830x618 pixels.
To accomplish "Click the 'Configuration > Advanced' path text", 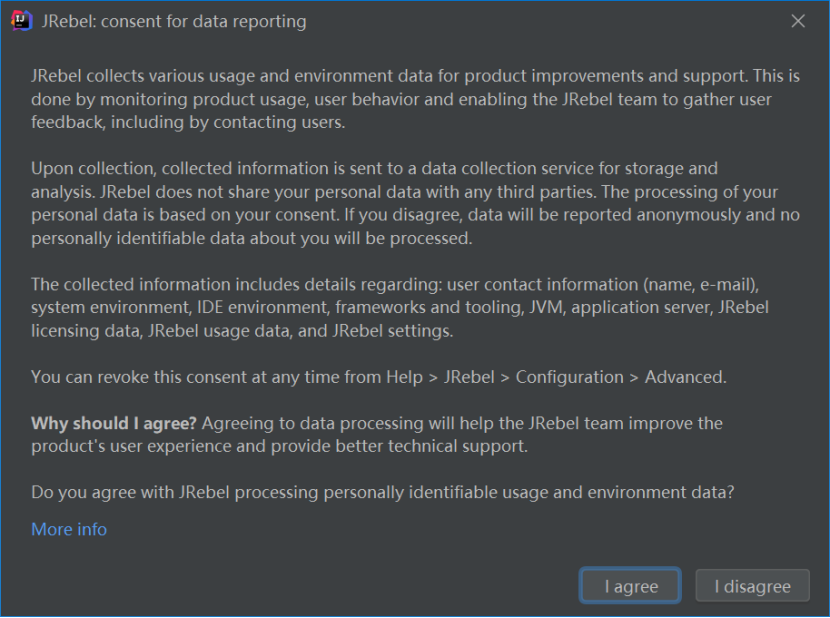I will 620,377.
